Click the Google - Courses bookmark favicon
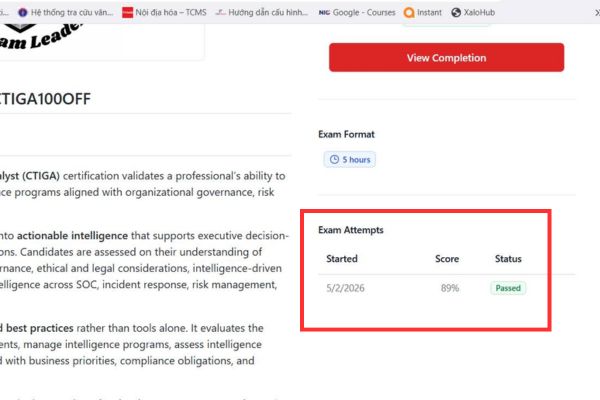Screen dimensions: 600x400 (x=324, y=12)
